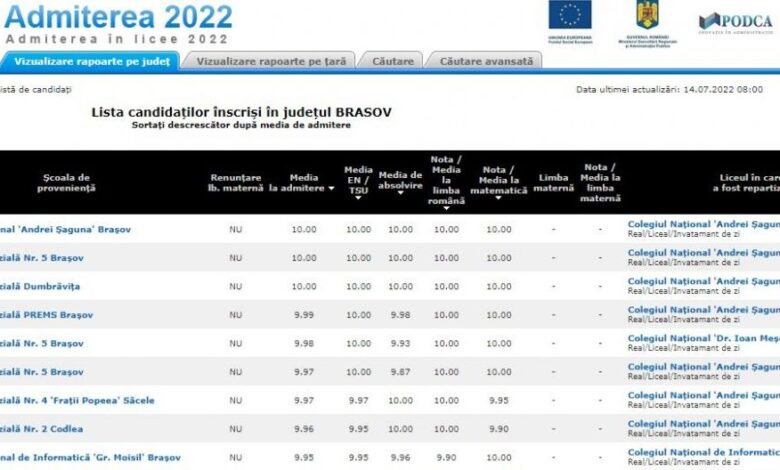780x470 pixels.
Task: Open school link Informatică 'Gr. Moisil' Brașov
Action: tap(90, 458)
